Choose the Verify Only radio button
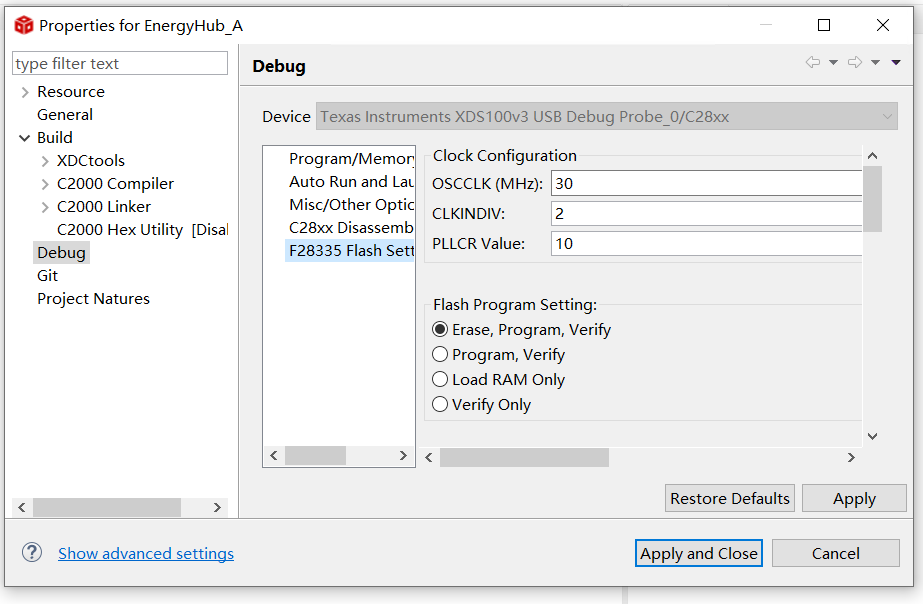923x604 pixels. (440, 405)
